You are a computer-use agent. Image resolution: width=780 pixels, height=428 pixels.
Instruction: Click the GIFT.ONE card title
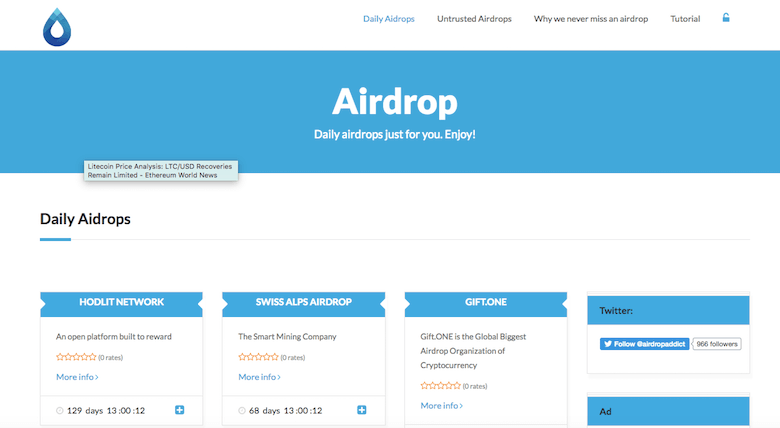pyautogui.click(x=486, y=302)
